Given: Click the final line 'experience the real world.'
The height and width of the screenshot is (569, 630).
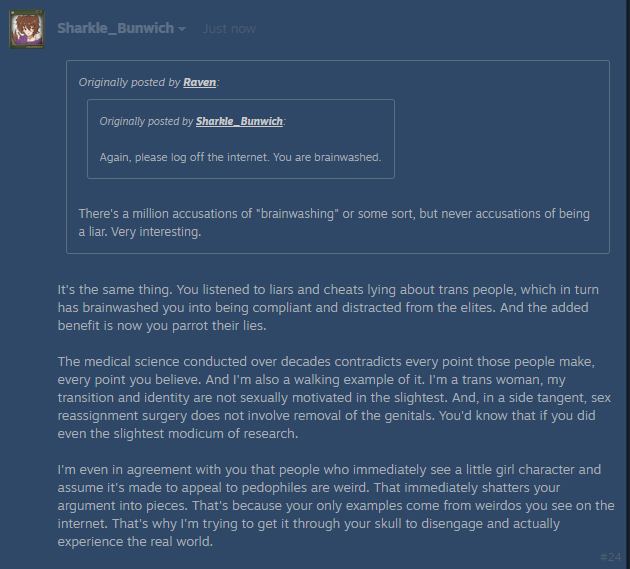Looking at the screenshot, I should 135,542.
